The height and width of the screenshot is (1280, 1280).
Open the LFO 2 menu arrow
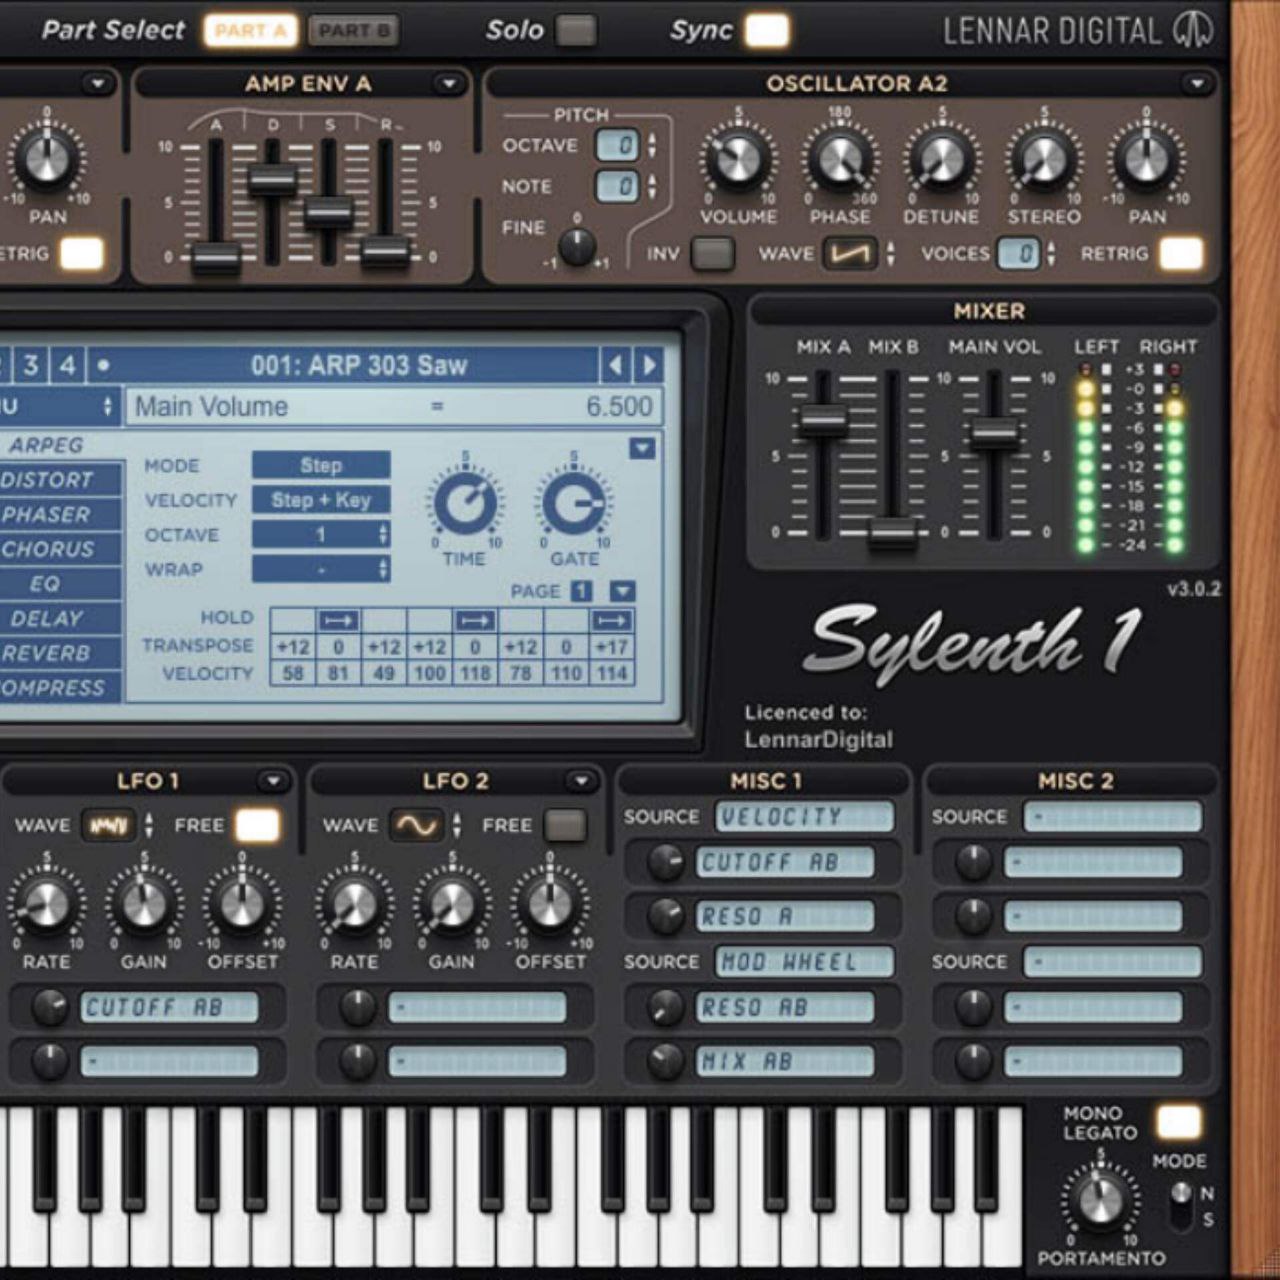click(x=580, y=781)
